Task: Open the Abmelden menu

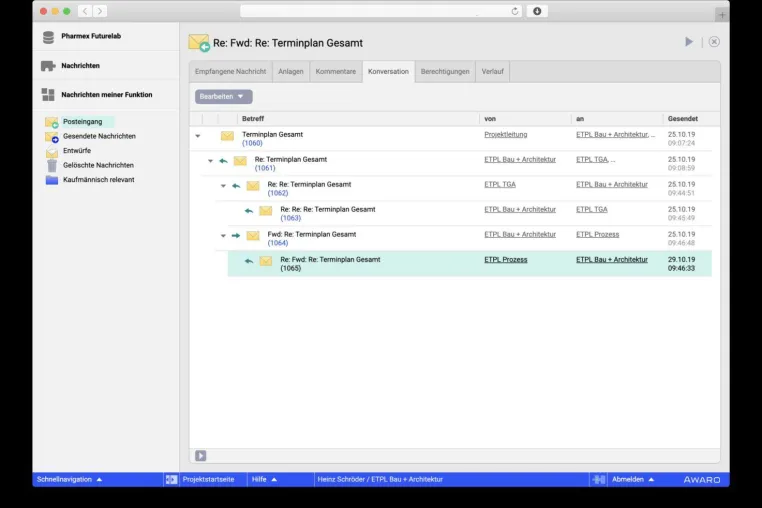Action: (633, 479)
